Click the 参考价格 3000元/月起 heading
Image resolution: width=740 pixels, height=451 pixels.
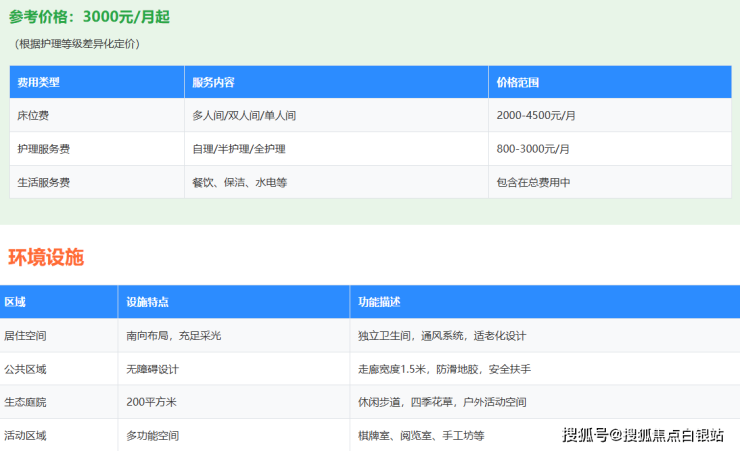(89, 16)
